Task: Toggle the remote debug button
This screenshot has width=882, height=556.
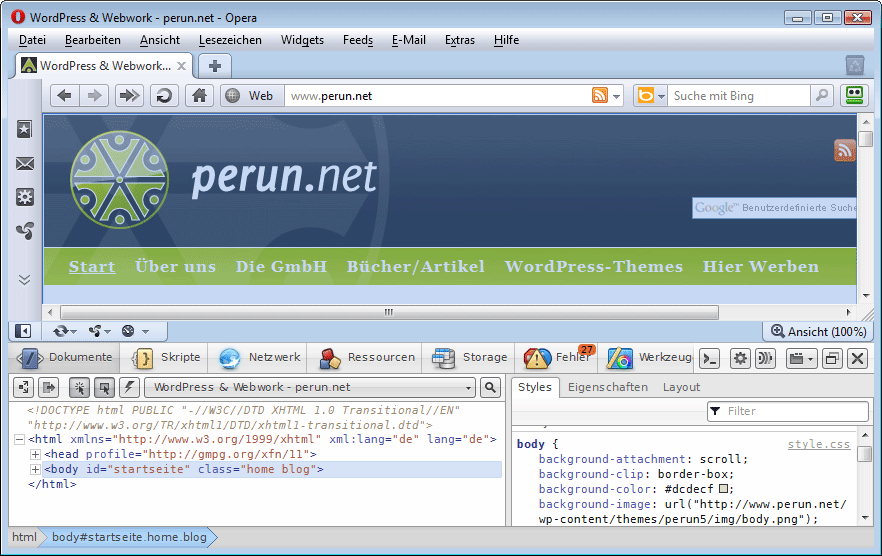Action: (x=765, y=358)
